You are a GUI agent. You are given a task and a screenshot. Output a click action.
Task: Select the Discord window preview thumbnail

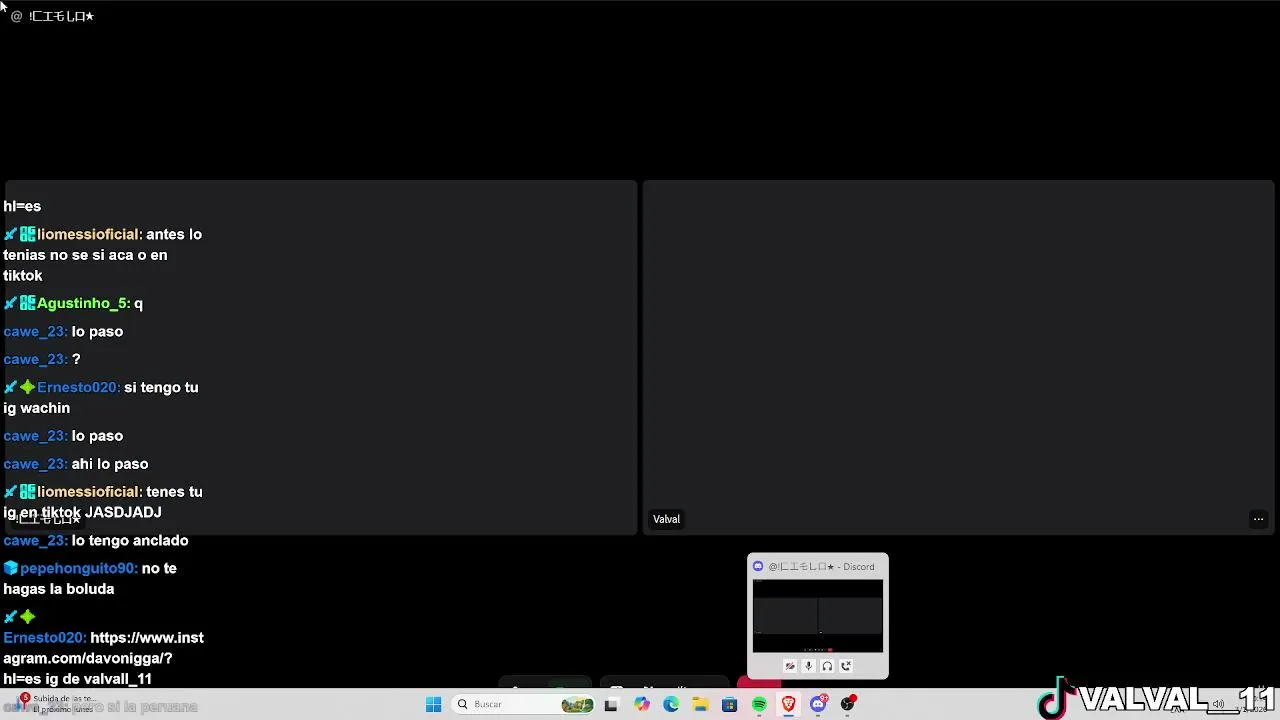point(818,616)
